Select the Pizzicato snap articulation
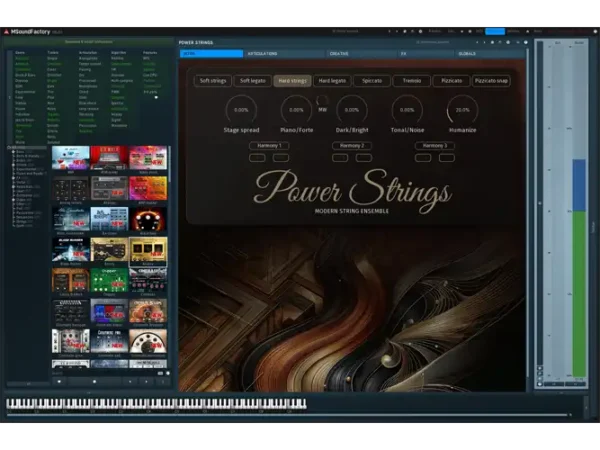The height and width of the screenshot is (450, 600). coord(491,81)
